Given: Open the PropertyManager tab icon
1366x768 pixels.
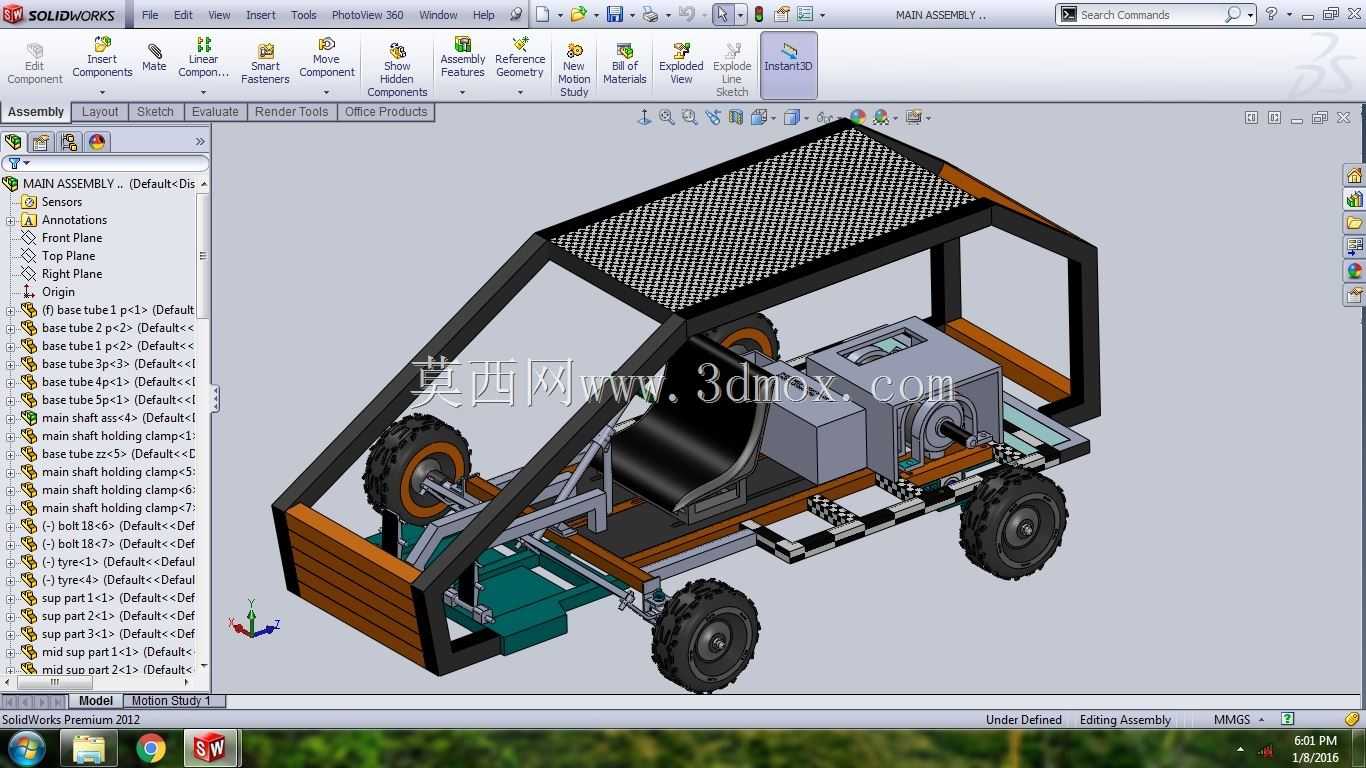Looking at the screenshot, I should coord(41,142).
